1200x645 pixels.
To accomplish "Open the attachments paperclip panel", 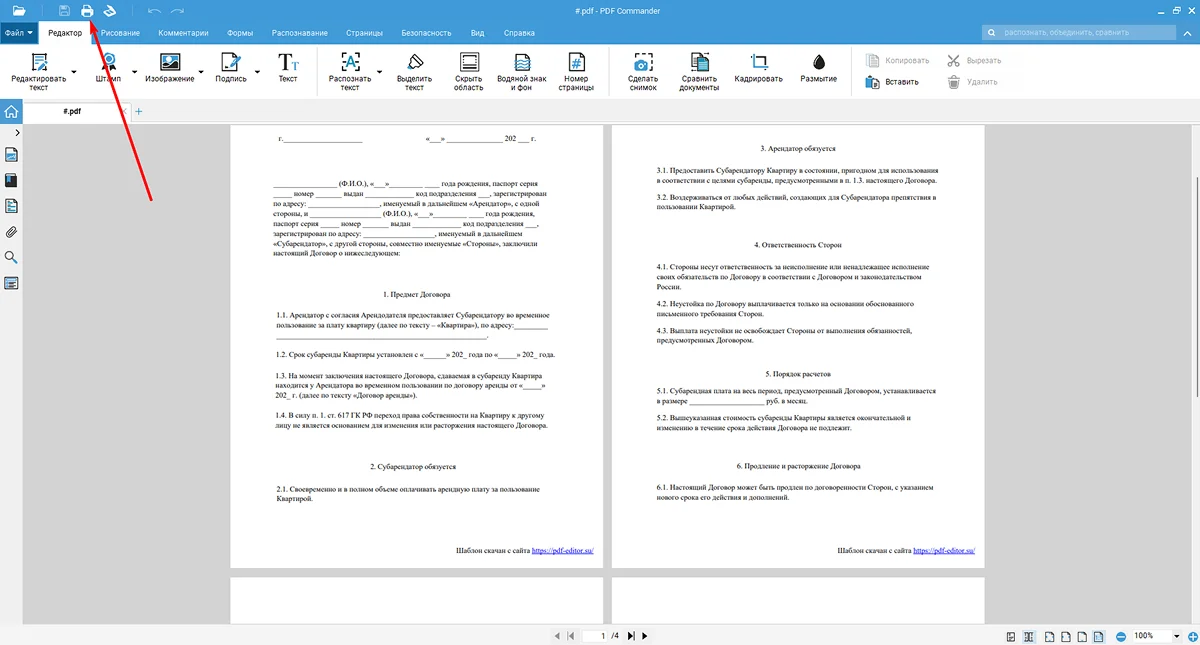I will [11, 232].
